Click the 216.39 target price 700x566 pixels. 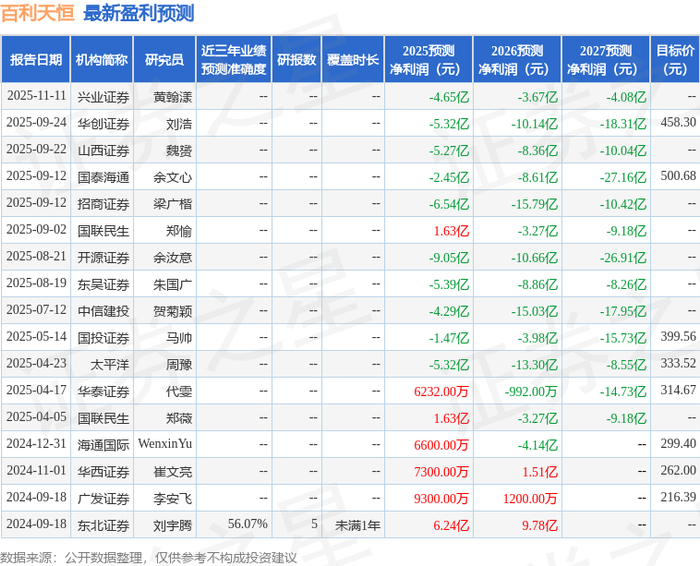[x=678, y=497]
